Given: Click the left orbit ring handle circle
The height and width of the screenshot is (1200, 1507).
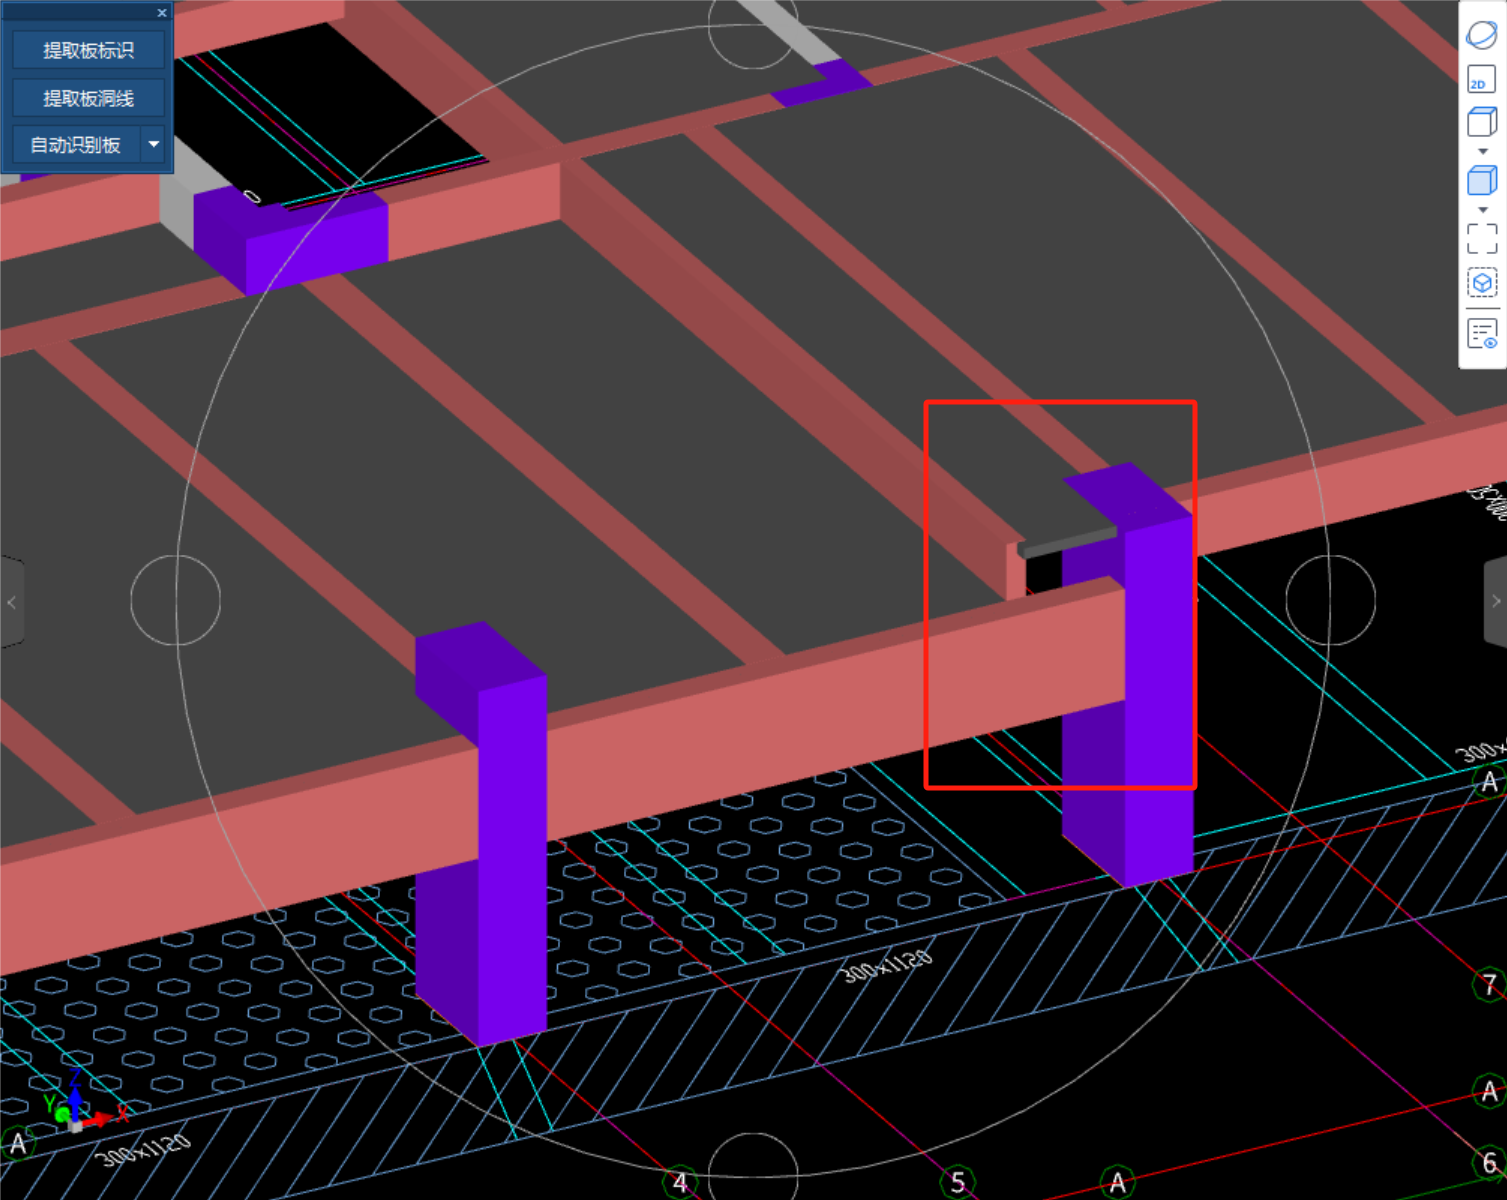Looking at the screenshot, I should (x=176, y=600).
